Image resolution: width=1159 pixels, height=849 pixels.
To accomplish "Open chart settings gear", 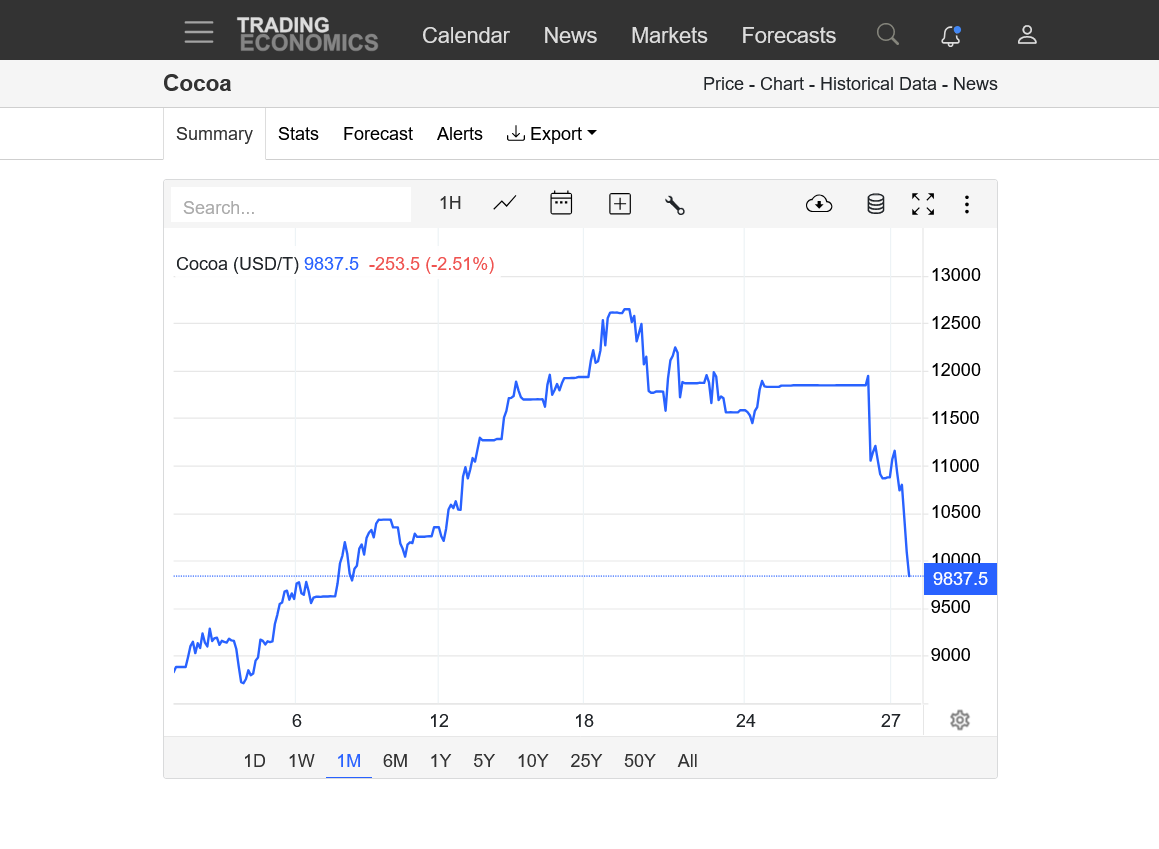I will 960,720.
